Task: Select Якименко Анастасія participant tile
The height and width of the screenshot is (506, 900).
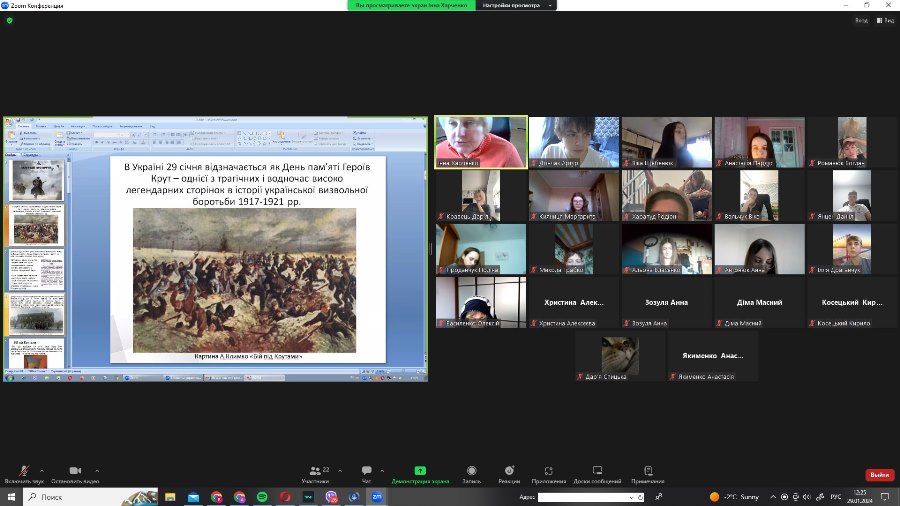Action: (x=713, y=356)
